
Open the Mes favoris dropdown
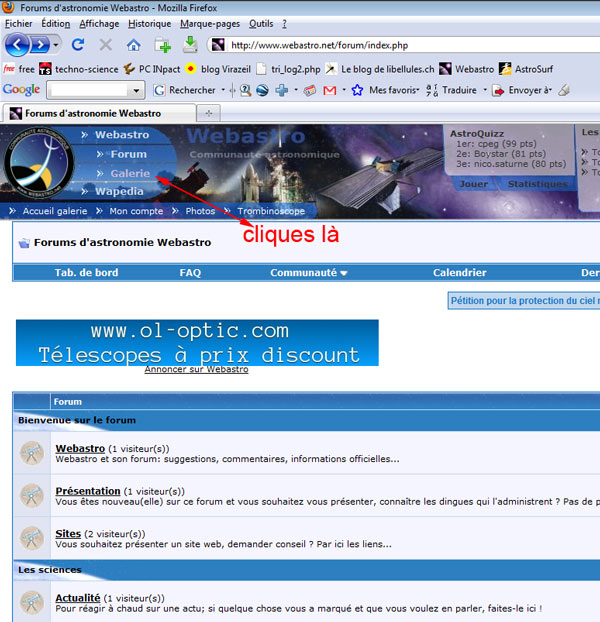tap(394, 90)
